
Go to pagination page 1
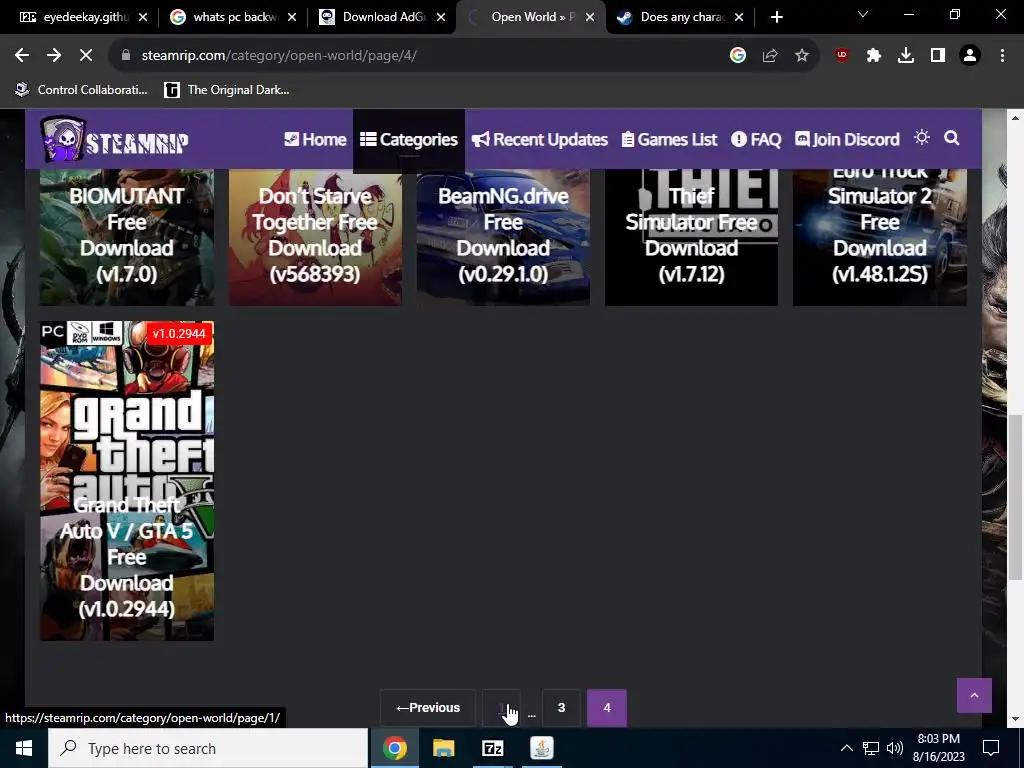[x=502, y=707]
